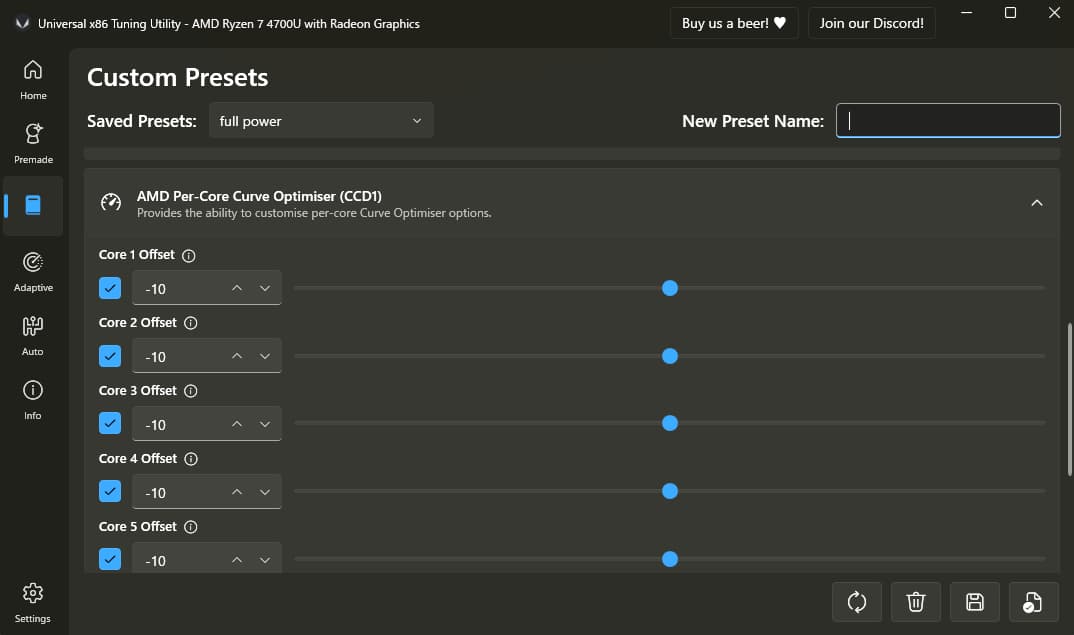Click the "New Preset Name:" label
Viewport: 1074px width, 635px height.
753,121
